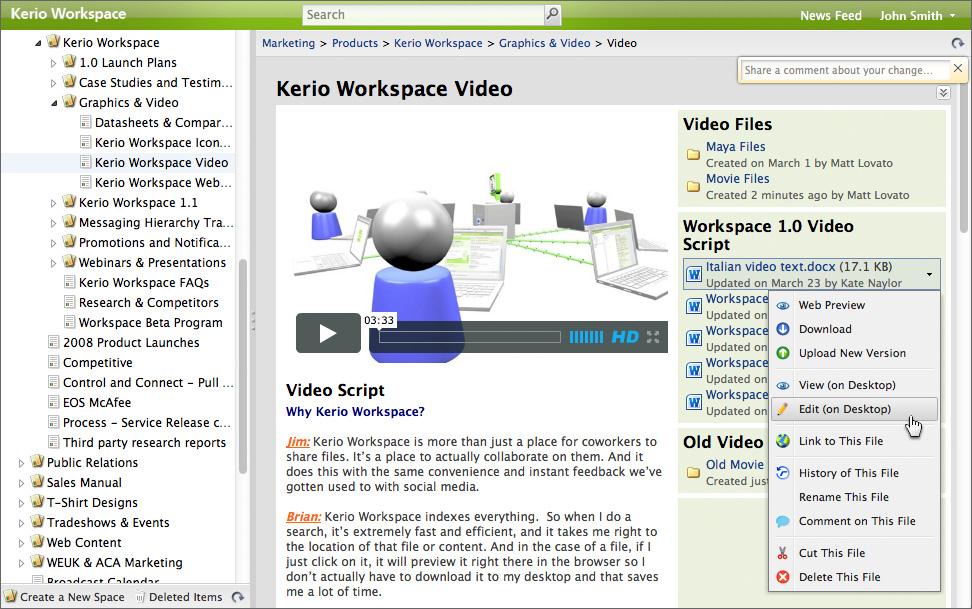Open the Competitive page
The width and height of the screenshot is (972, 609).
tap(98, 363)
